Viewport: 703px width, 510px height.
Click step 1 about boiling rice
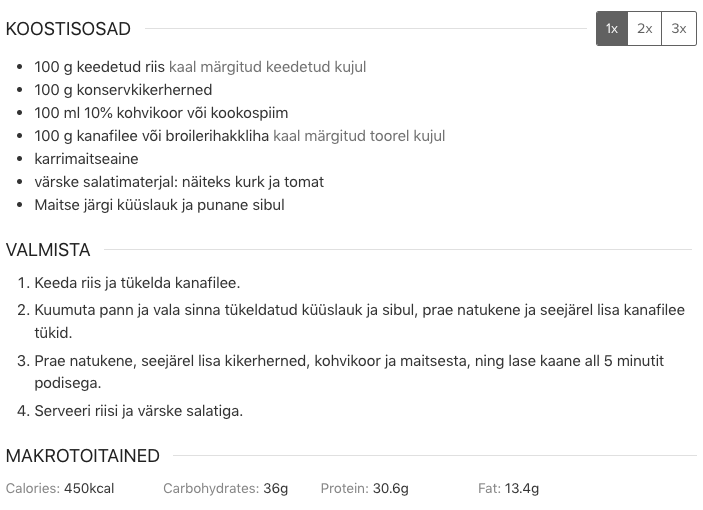pos(137,283)
